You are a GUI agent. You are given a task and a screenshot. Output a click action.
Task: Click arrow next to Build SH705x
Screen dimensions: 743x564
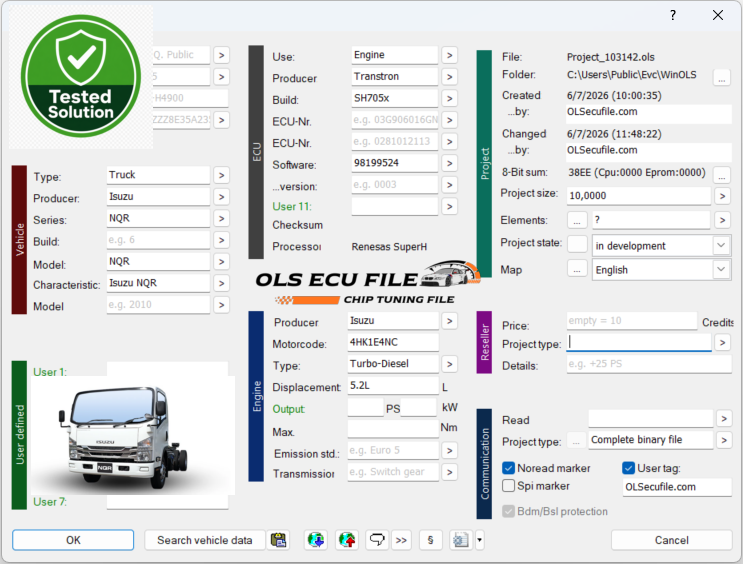point(449,99)
